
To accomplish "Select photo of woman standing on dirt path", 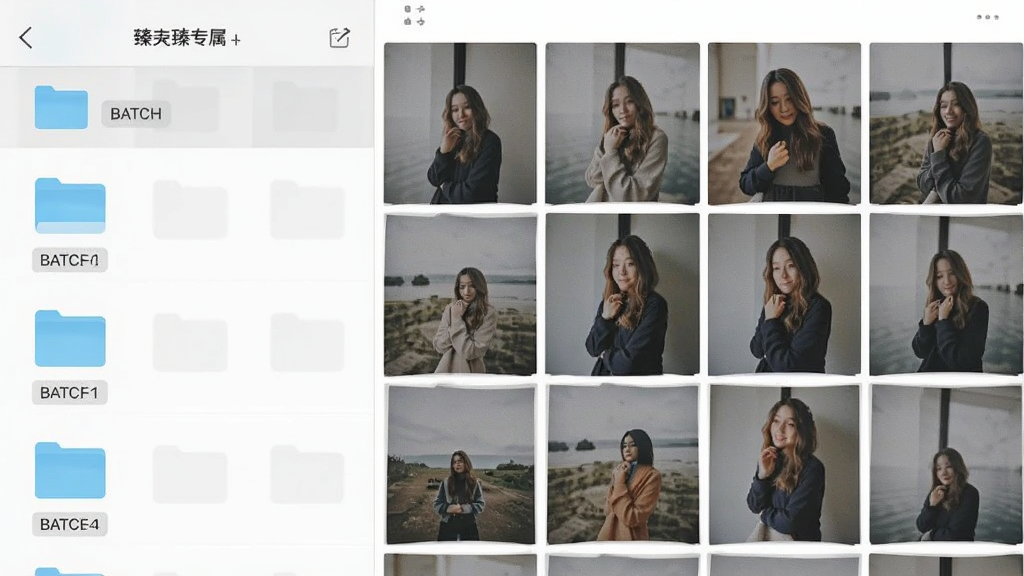I will [460, 464].
